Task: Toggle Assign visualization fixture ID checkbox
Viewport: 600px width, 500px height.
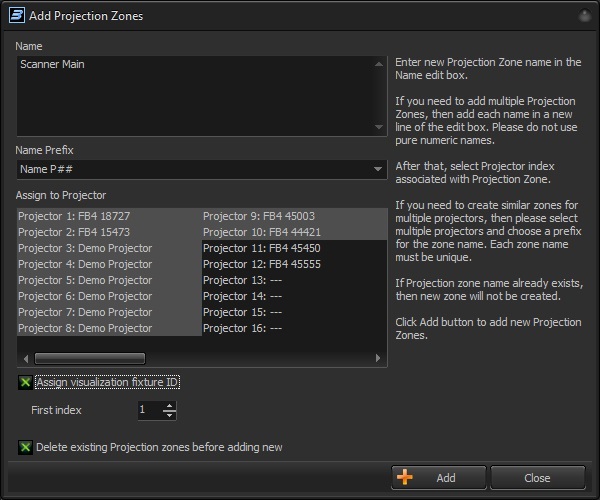Action: pos(25,382)
